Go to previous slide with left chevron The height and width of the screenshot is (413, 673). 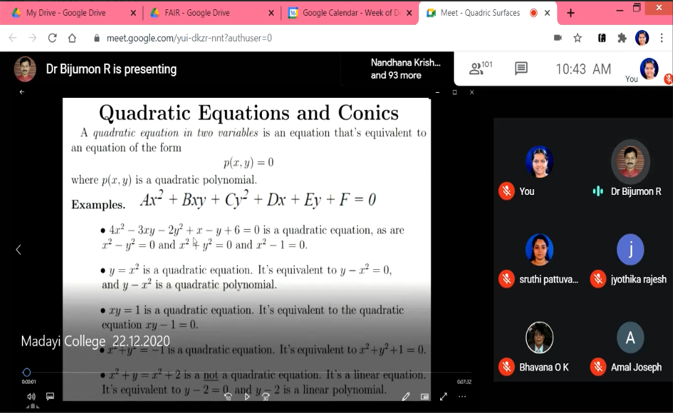click(18, 249)
